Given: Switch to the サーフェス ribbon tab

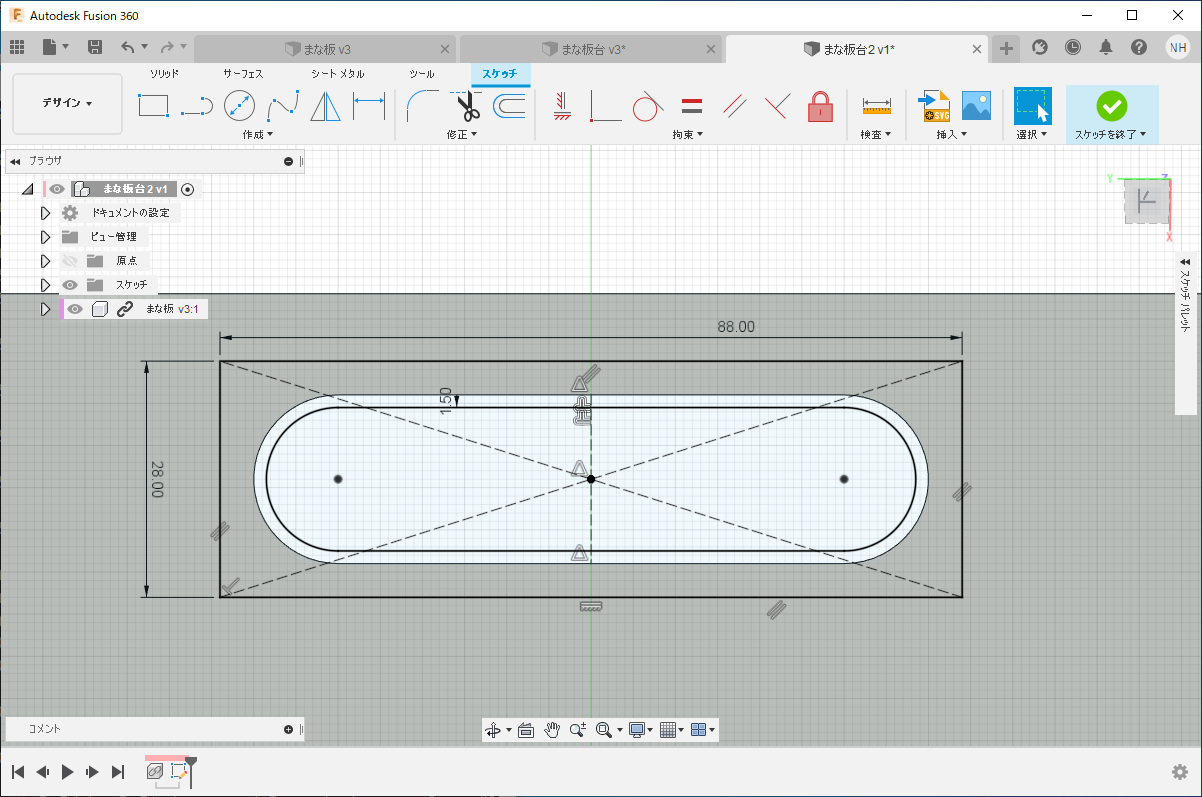Looking at the screenshot, I should click(x=243, y=74).
